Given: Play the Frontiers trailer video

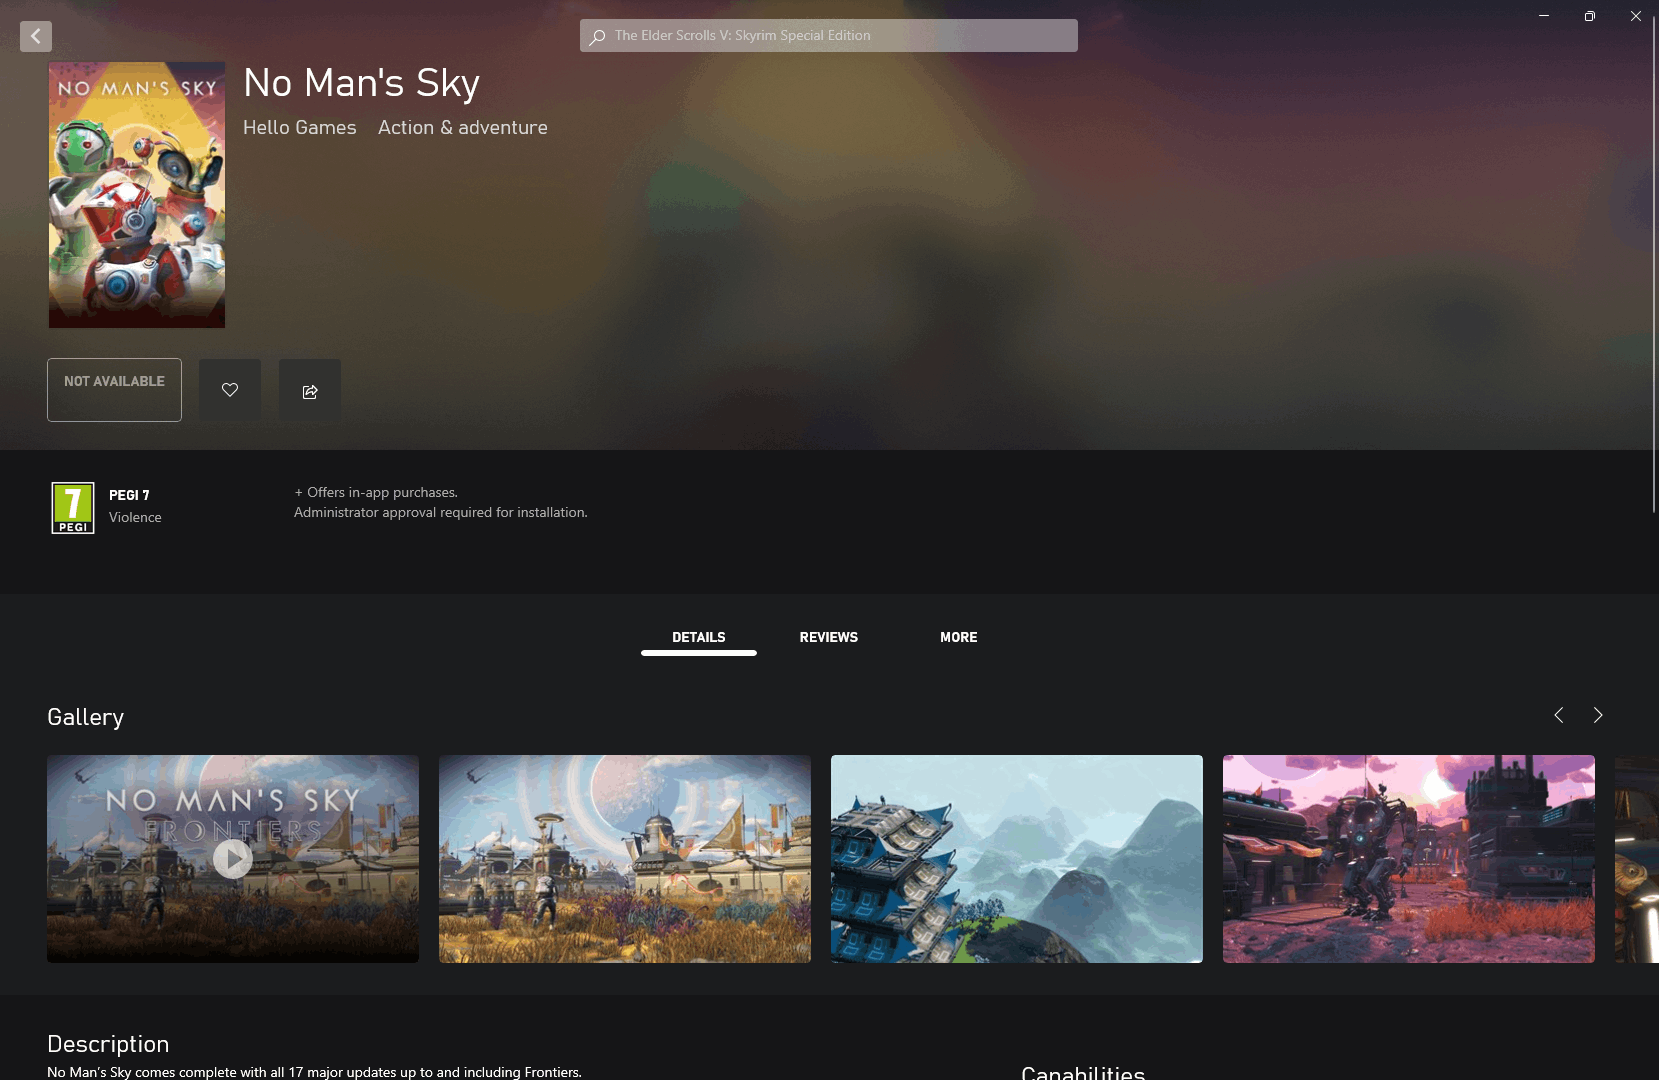Looking at the screenshot, I should coord(233,859).
